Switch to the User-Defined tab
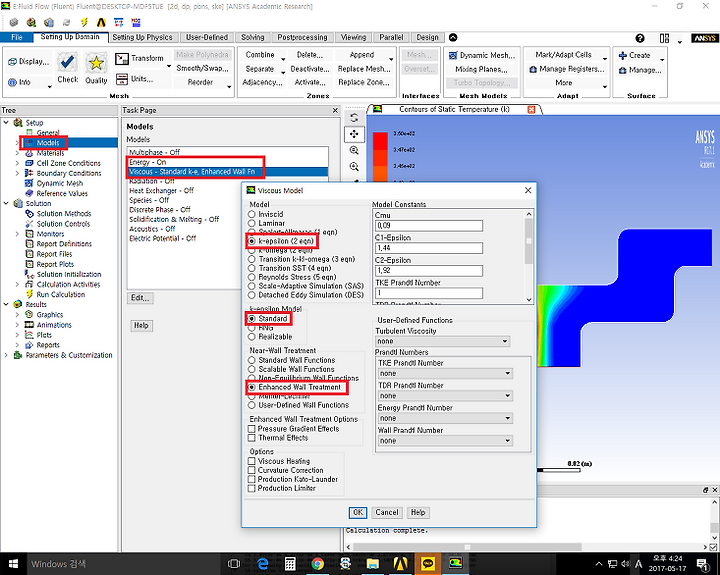The height and width of the screenshot is (575, 720). pos(207,37)
